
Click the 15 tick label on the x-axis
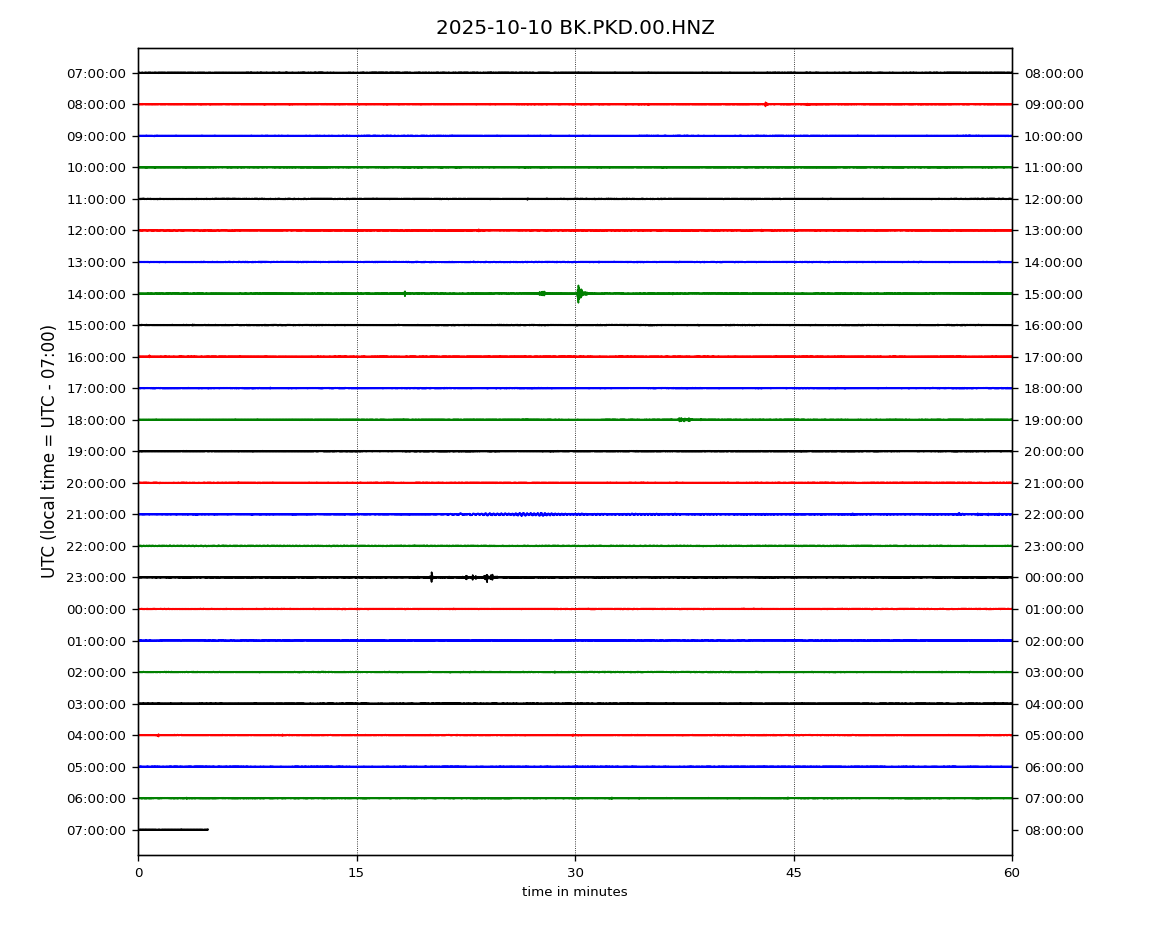(x=356, y=873)
